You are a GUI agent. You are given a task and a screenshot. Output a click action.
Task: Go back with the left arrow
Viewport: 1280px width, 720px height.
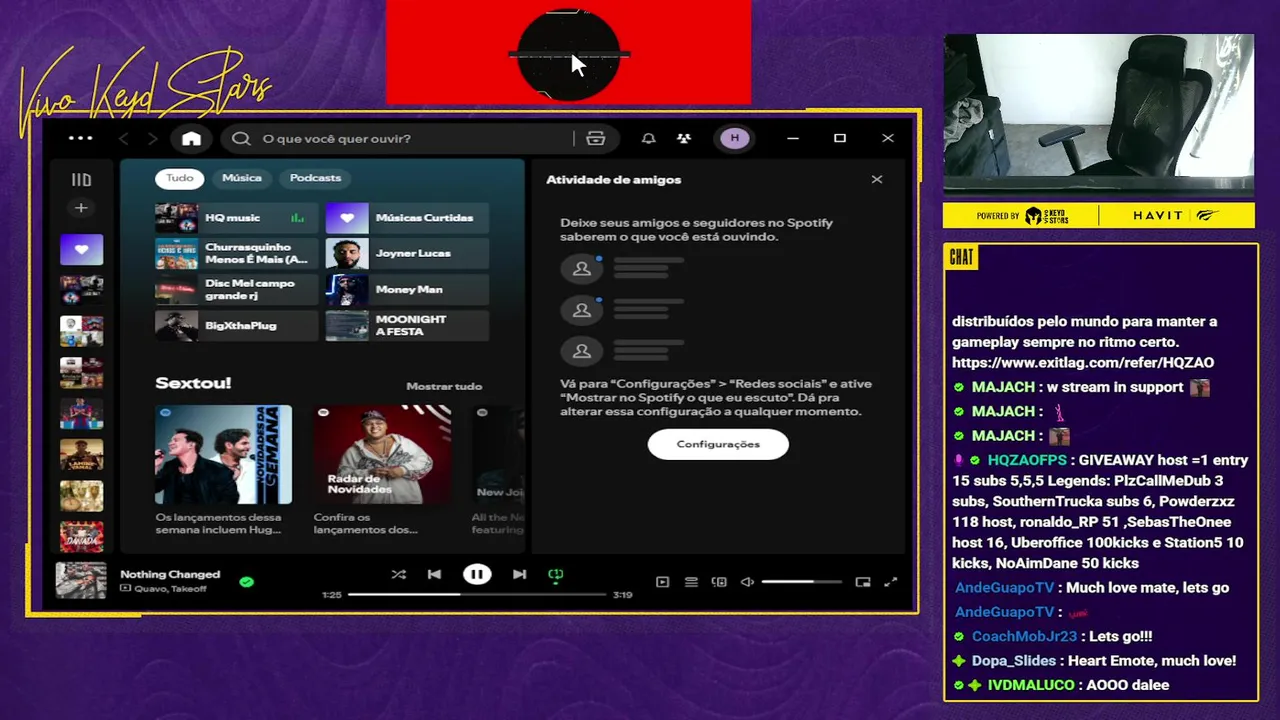pos(124,138)
